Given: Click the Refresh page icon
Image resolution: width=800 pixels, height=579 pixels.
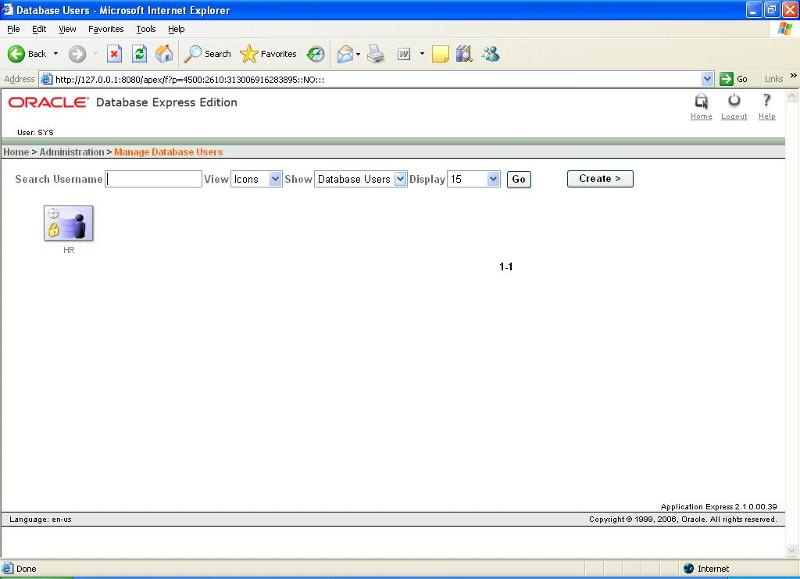Looking at the screenshot, I should [139, 54].
